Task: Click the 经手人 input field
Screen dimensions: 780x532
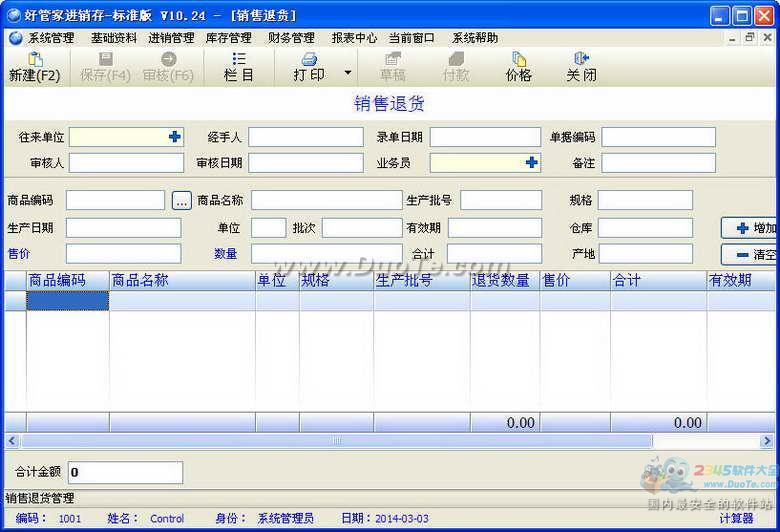Action: point(306,137)
